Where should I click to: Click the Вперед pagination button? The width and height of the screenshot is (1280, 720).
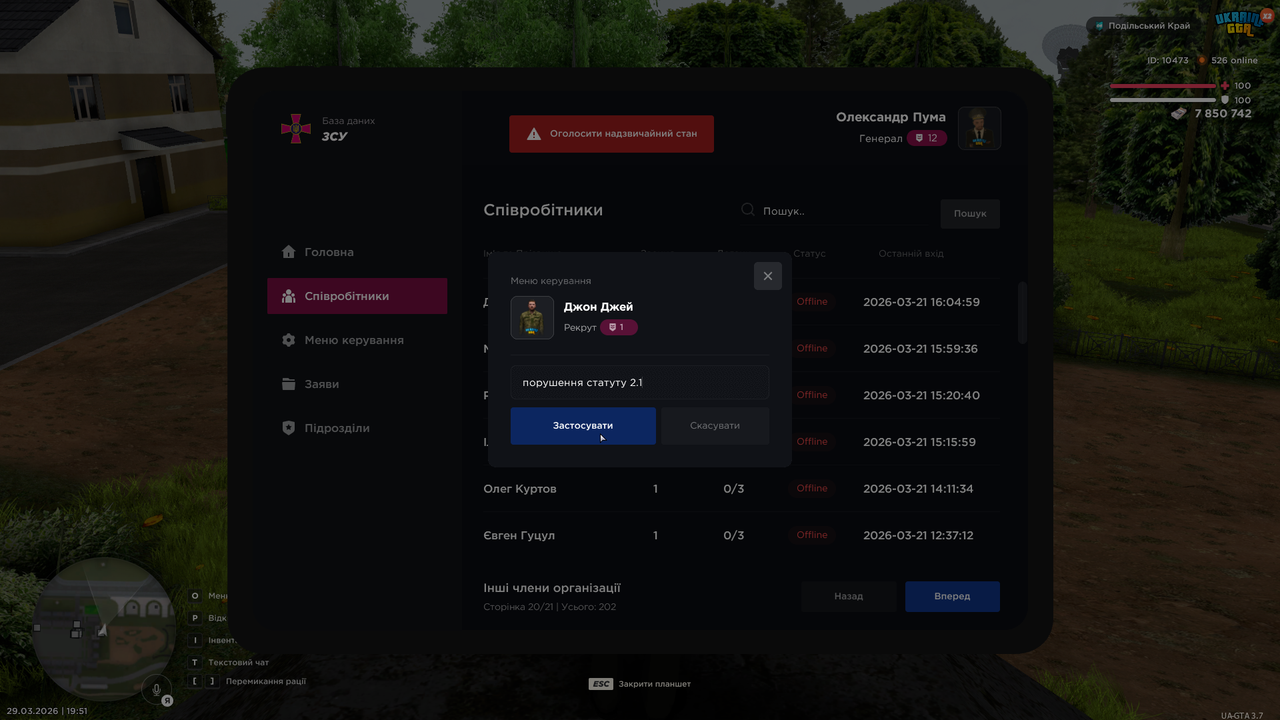952,596
